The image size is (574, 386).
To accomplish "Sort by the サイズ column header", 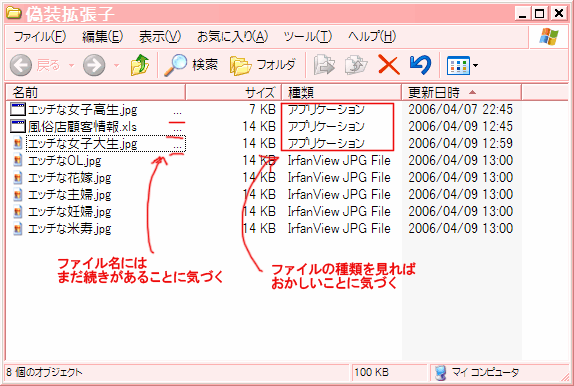I will coord(234,92).
